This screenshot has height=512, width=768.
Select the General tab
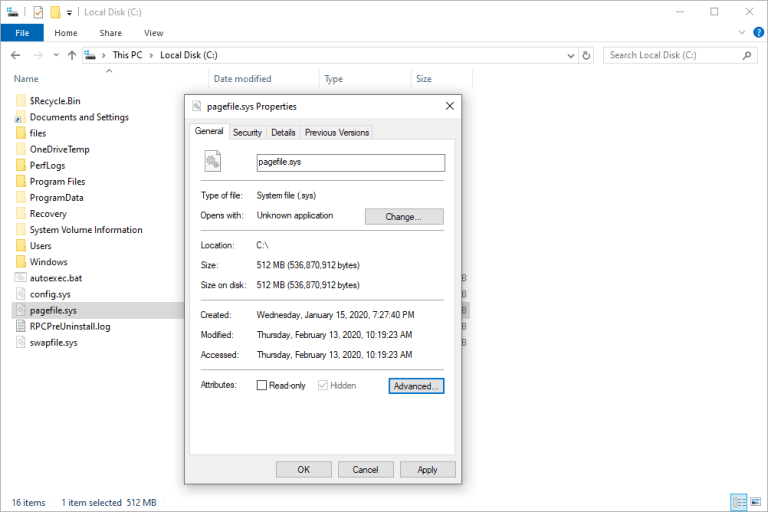[209, 131]
